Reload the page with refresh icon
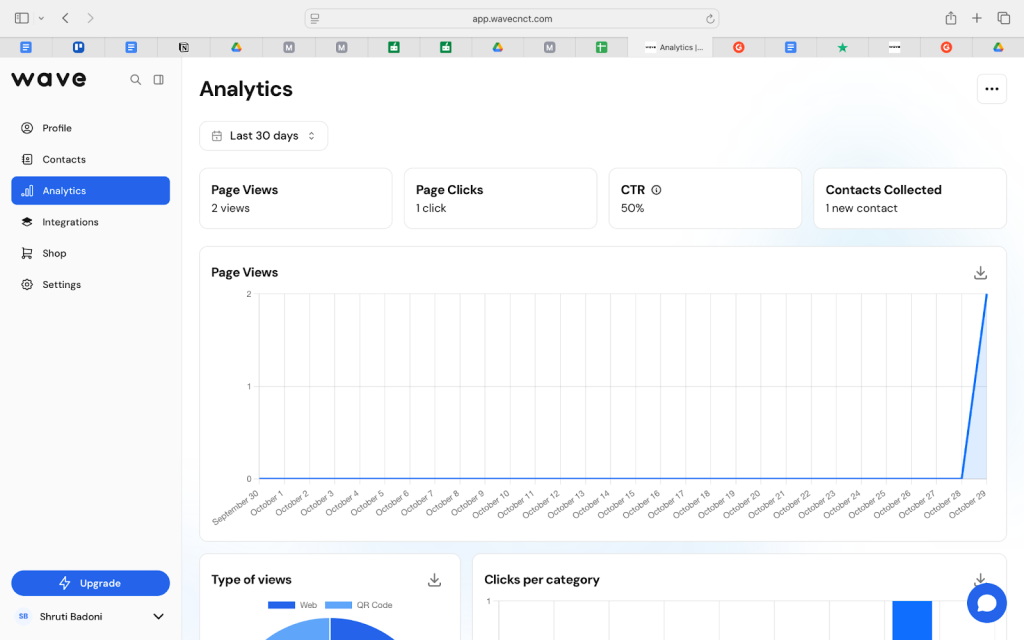1024x640 pixels. click(x=710, y=18)
